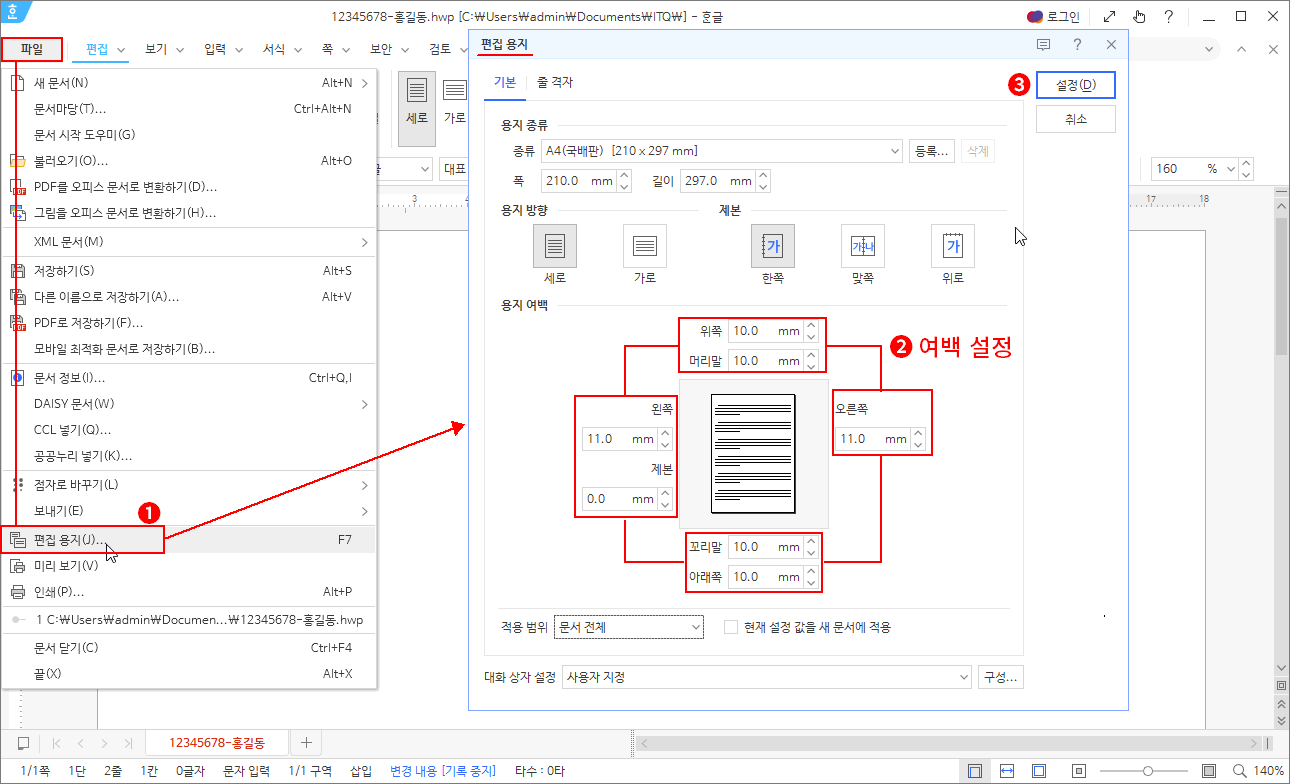The height and width of the screenshot is (784, 1290).
Task: Click 미리 보기(V) in the file menu
Action: [x=66, y=566]
